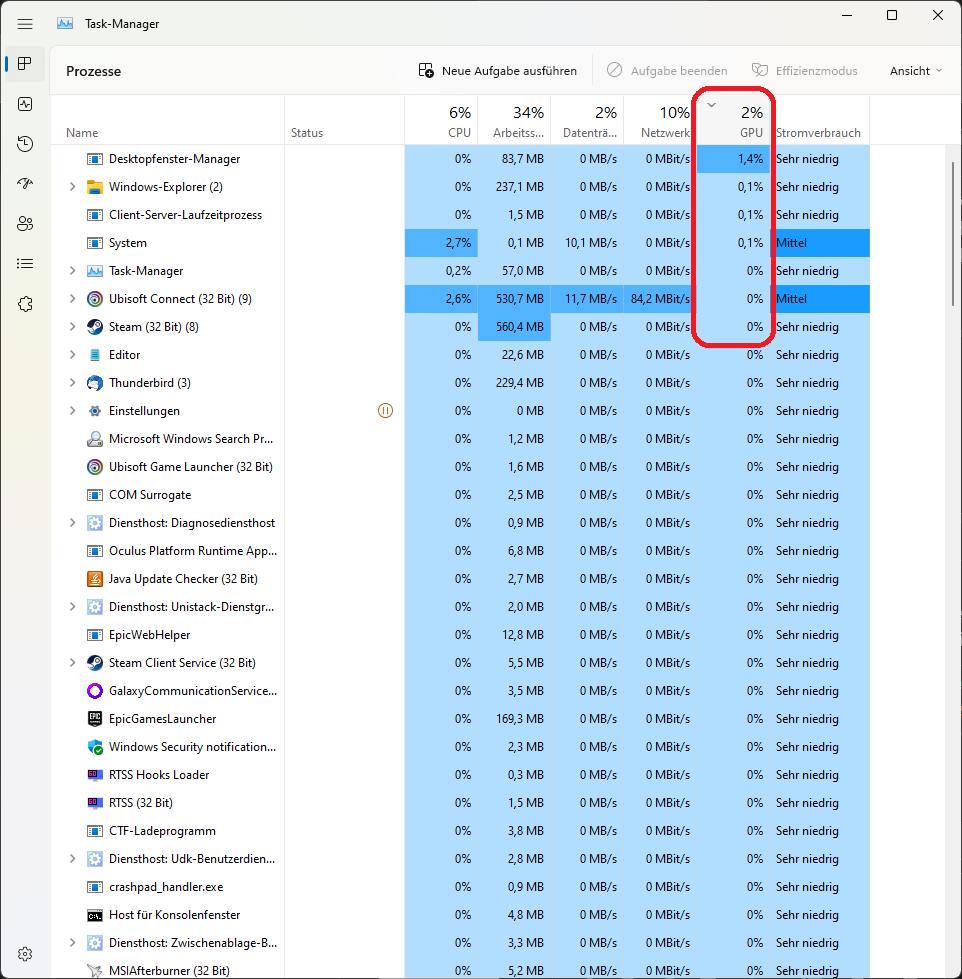Viewport: 962px width, 979px height.
Task: Sort by the GPU column header
Action: tap(734, 121)
